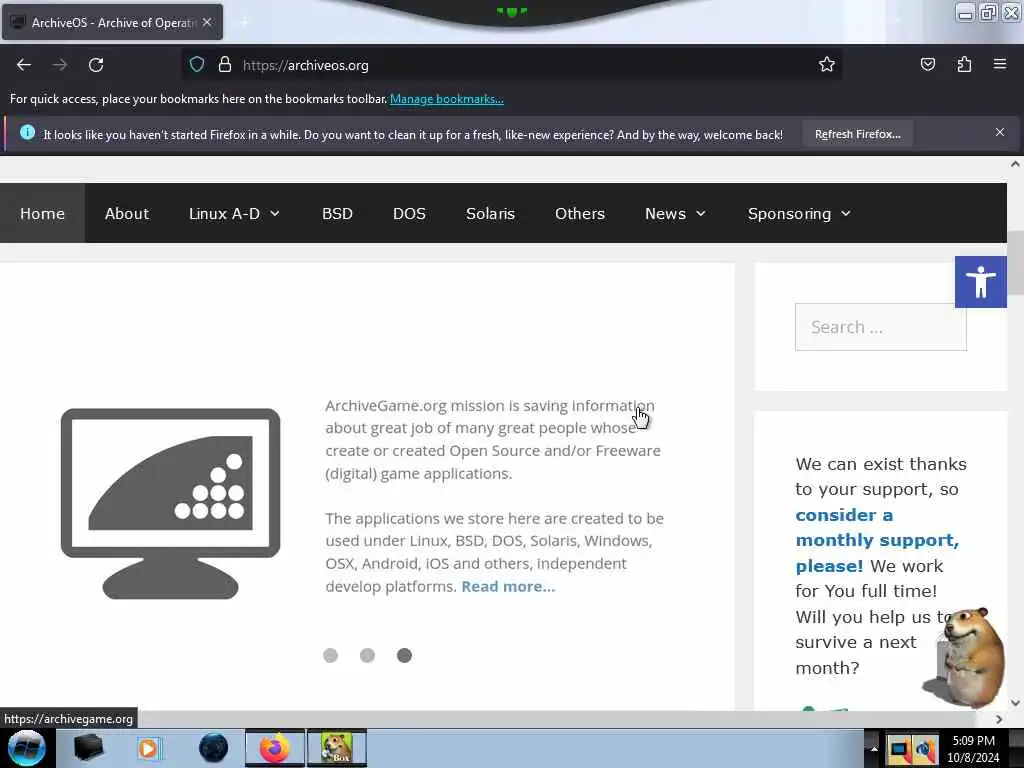The image size is (1024, 768).
Task: Click the info icon in the notification bar
Action: click(x=27, y=133)
